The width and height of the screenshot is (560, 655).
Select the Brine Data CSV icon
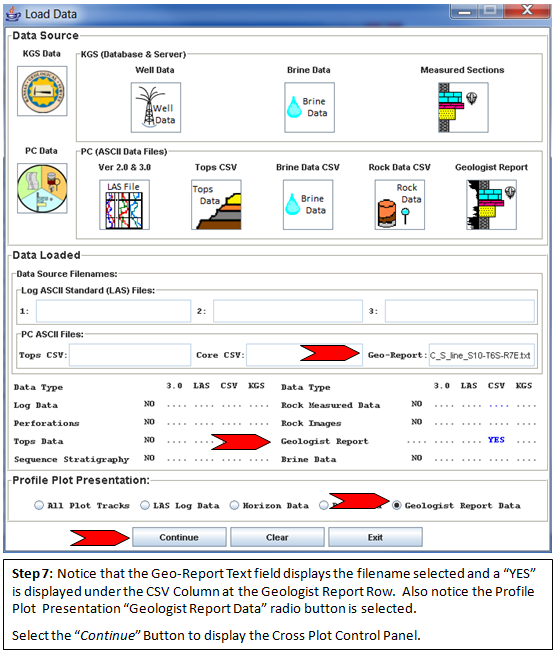[x=308, y=205]
